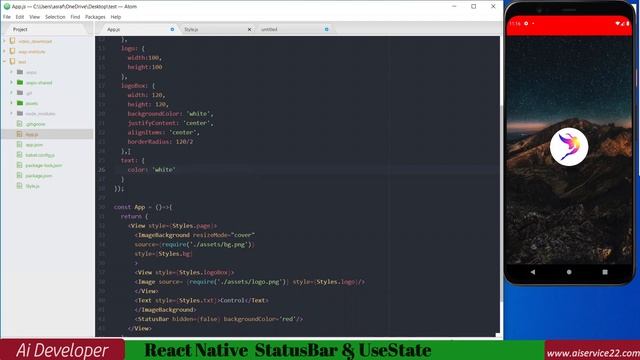The image size is (640, 360).
Task: Open package.json from the tree
Action: 38,176
